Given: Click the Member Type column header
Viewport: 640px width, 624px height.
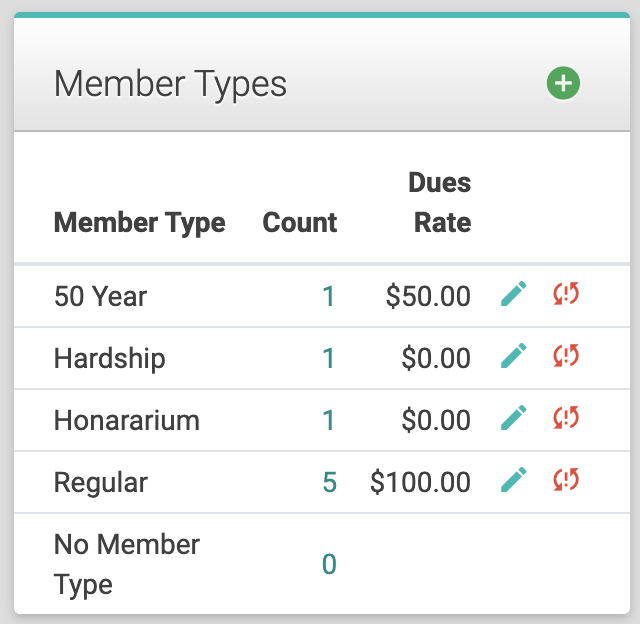Looking at the screenshot, I should click(139, 222).
